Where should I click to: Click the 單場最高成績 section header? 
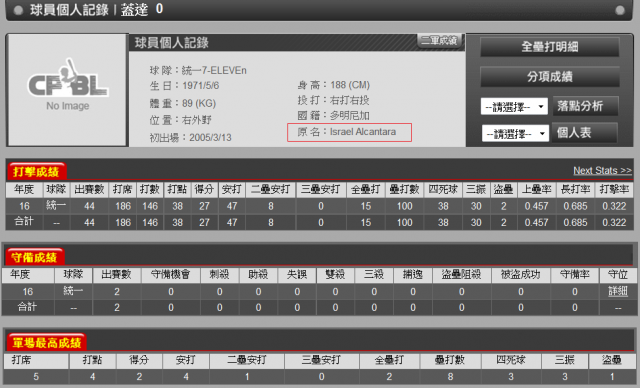[47, 343]
